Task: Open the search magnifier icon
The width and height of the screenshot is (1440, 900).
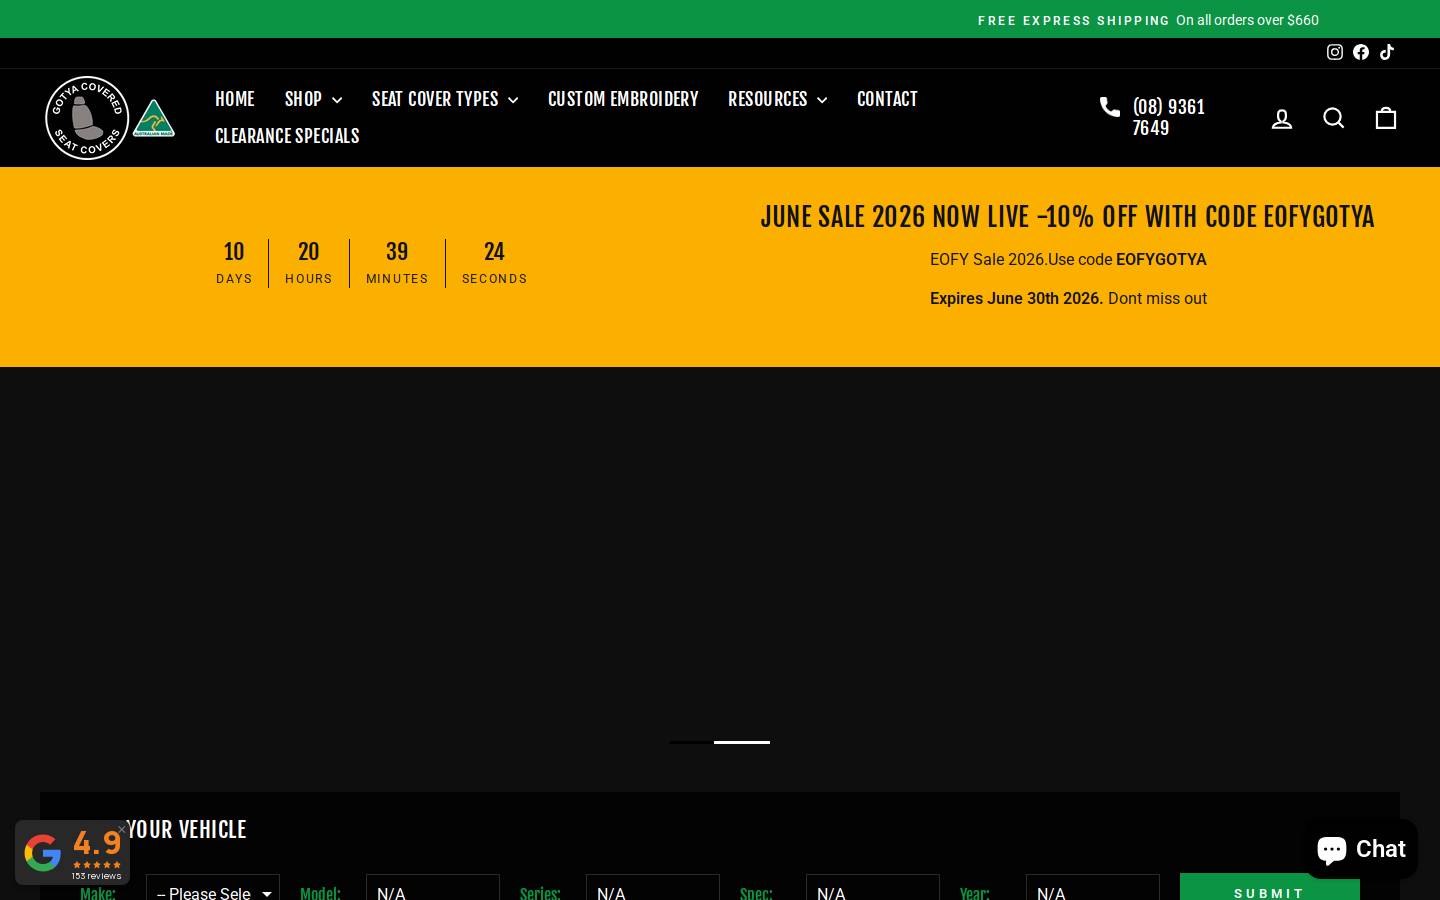Action: pos(1334,118)
